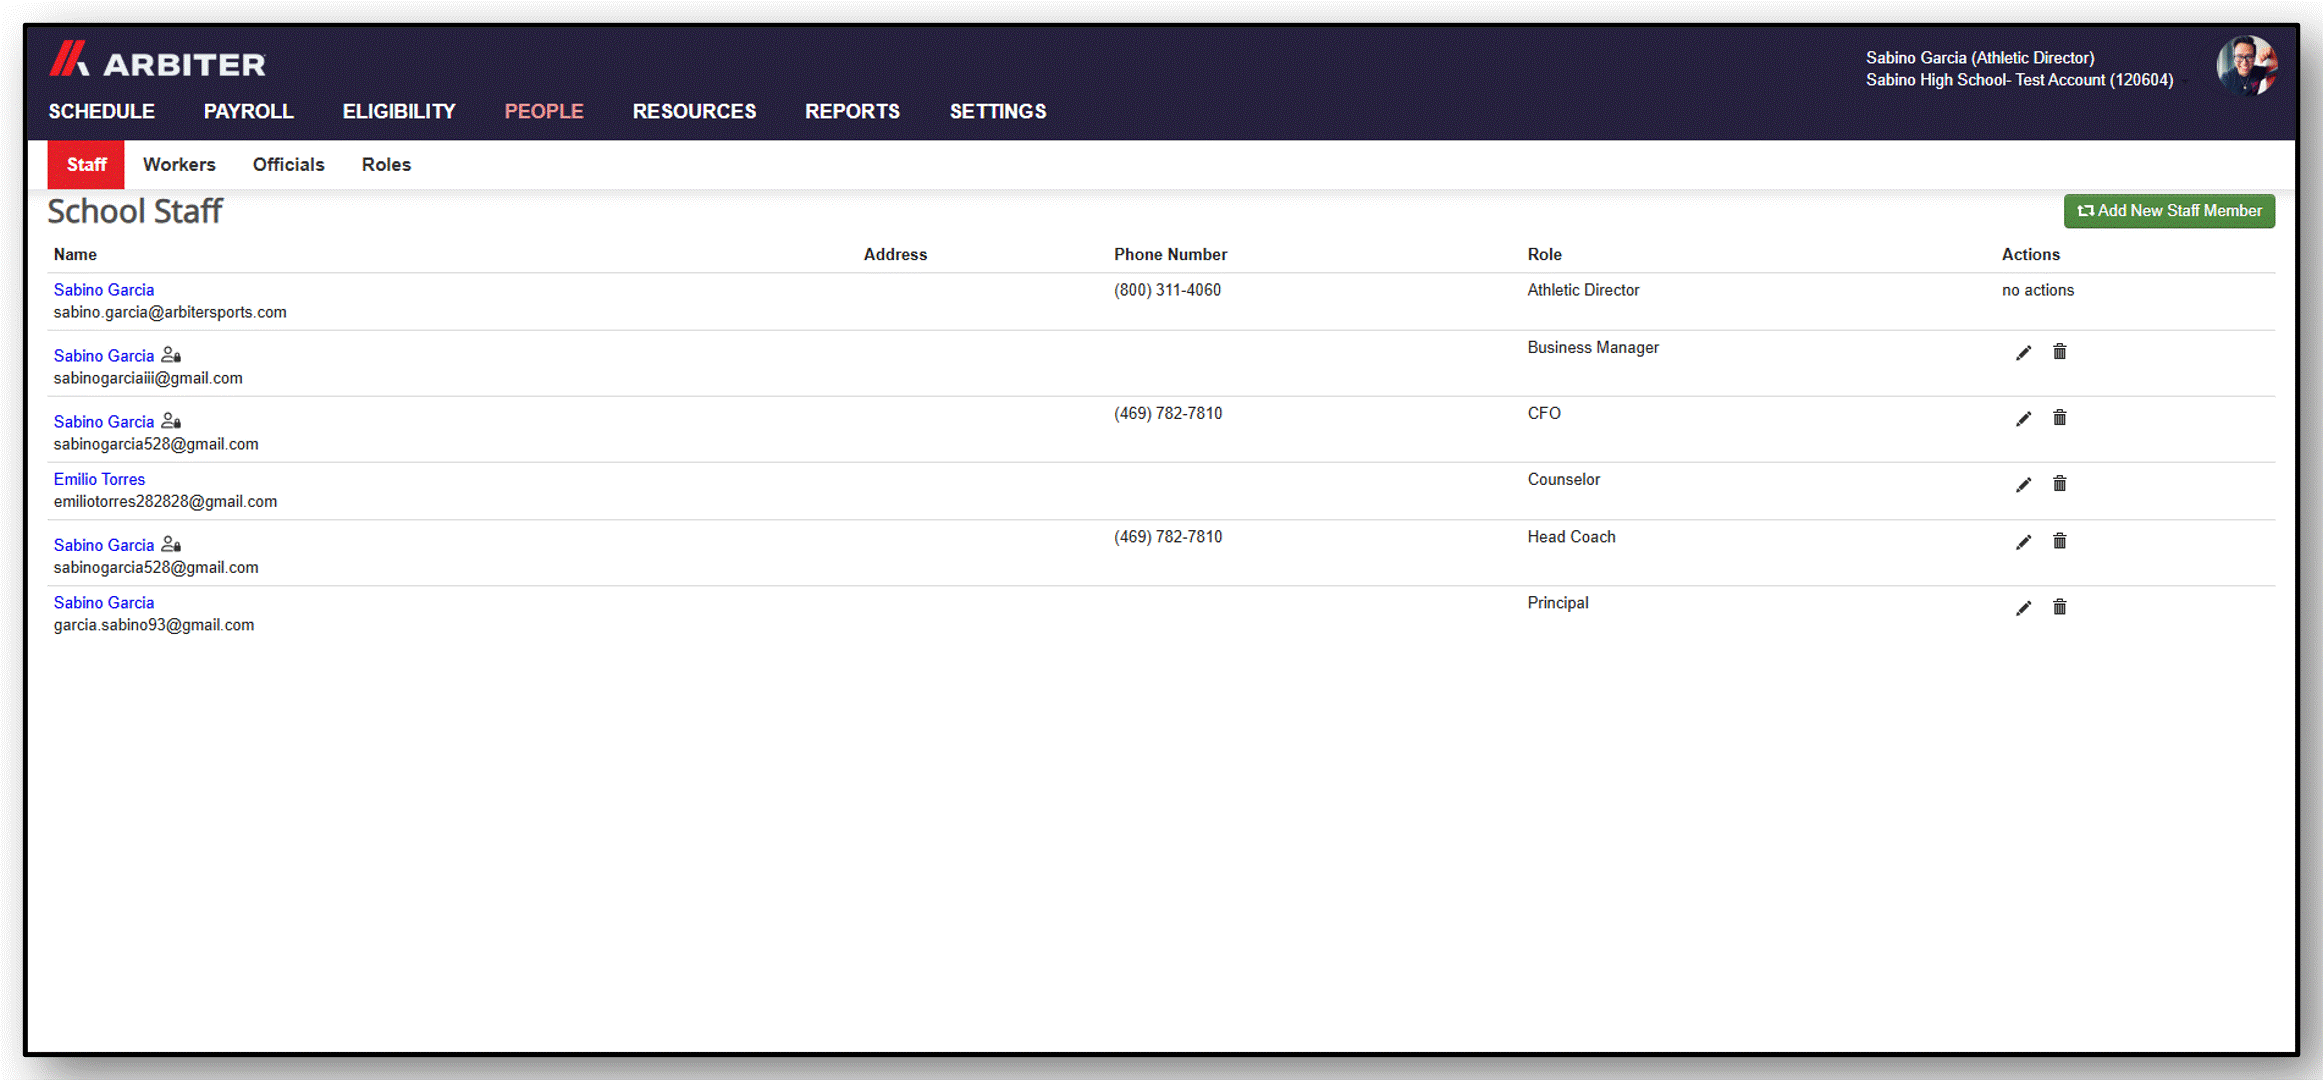Delete the Head Coach staff entry
The image size is (2323, 1080).
point(2060,540)
